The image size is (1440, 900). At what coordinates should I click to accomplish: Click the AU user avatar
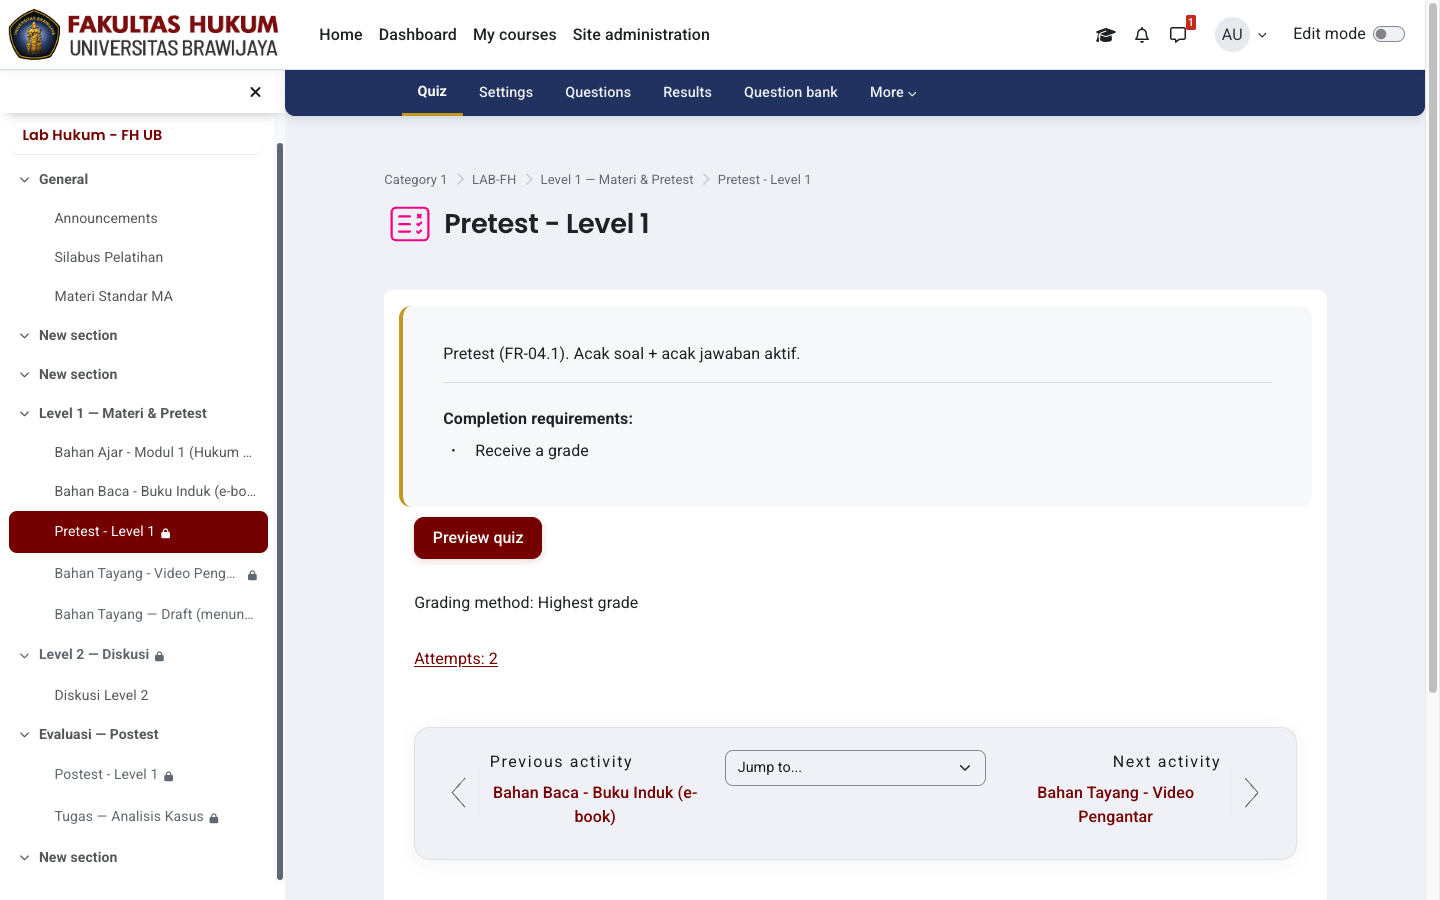tap(1232, 34)
